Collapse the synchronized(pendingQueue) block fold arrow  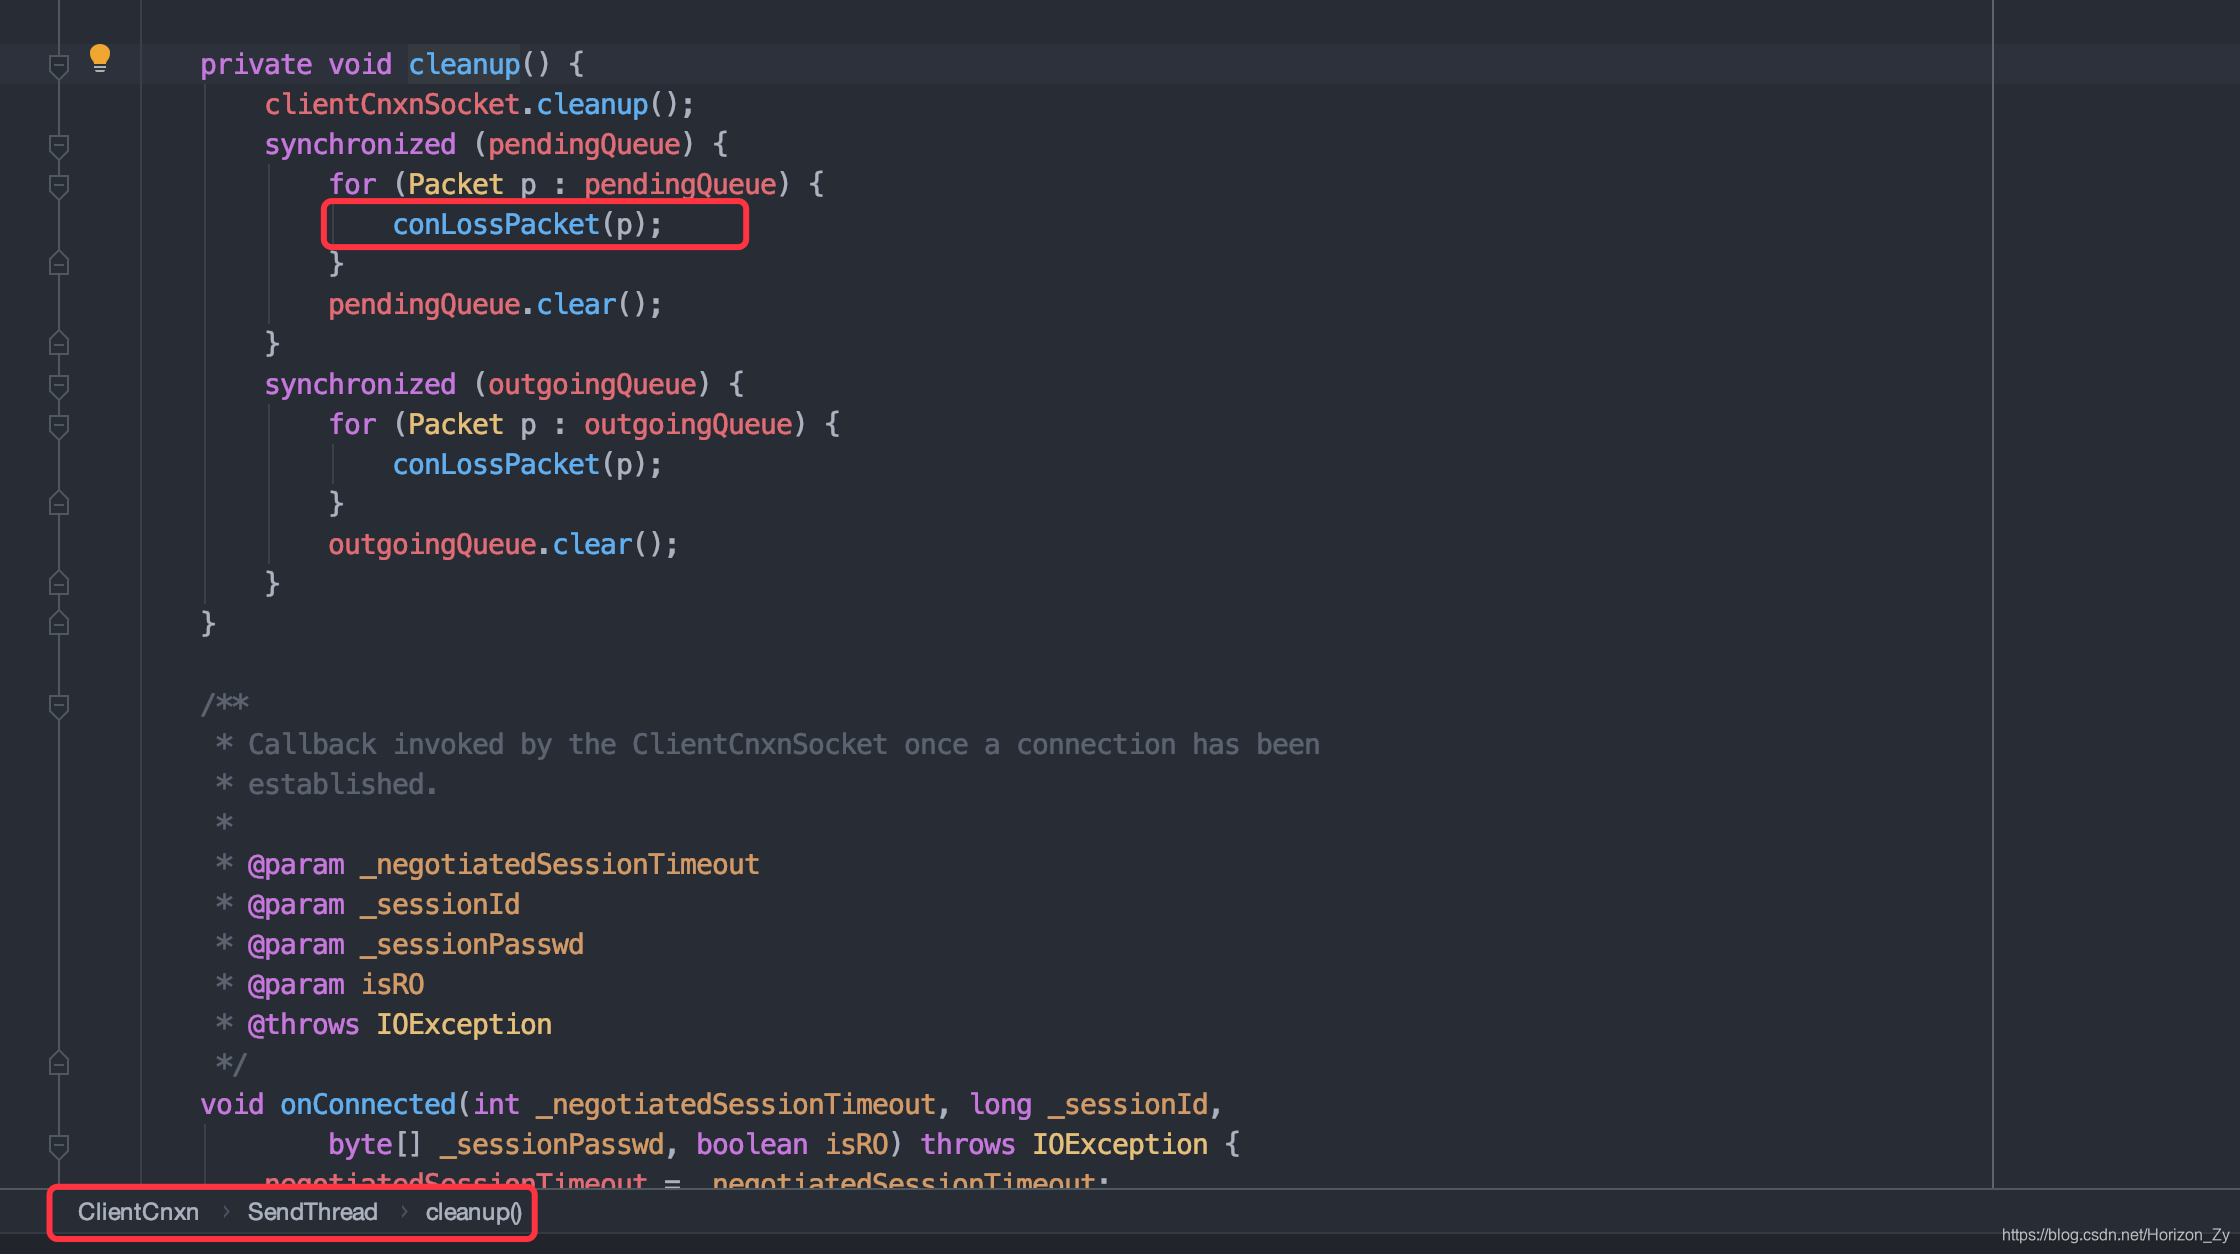(58, 147)
